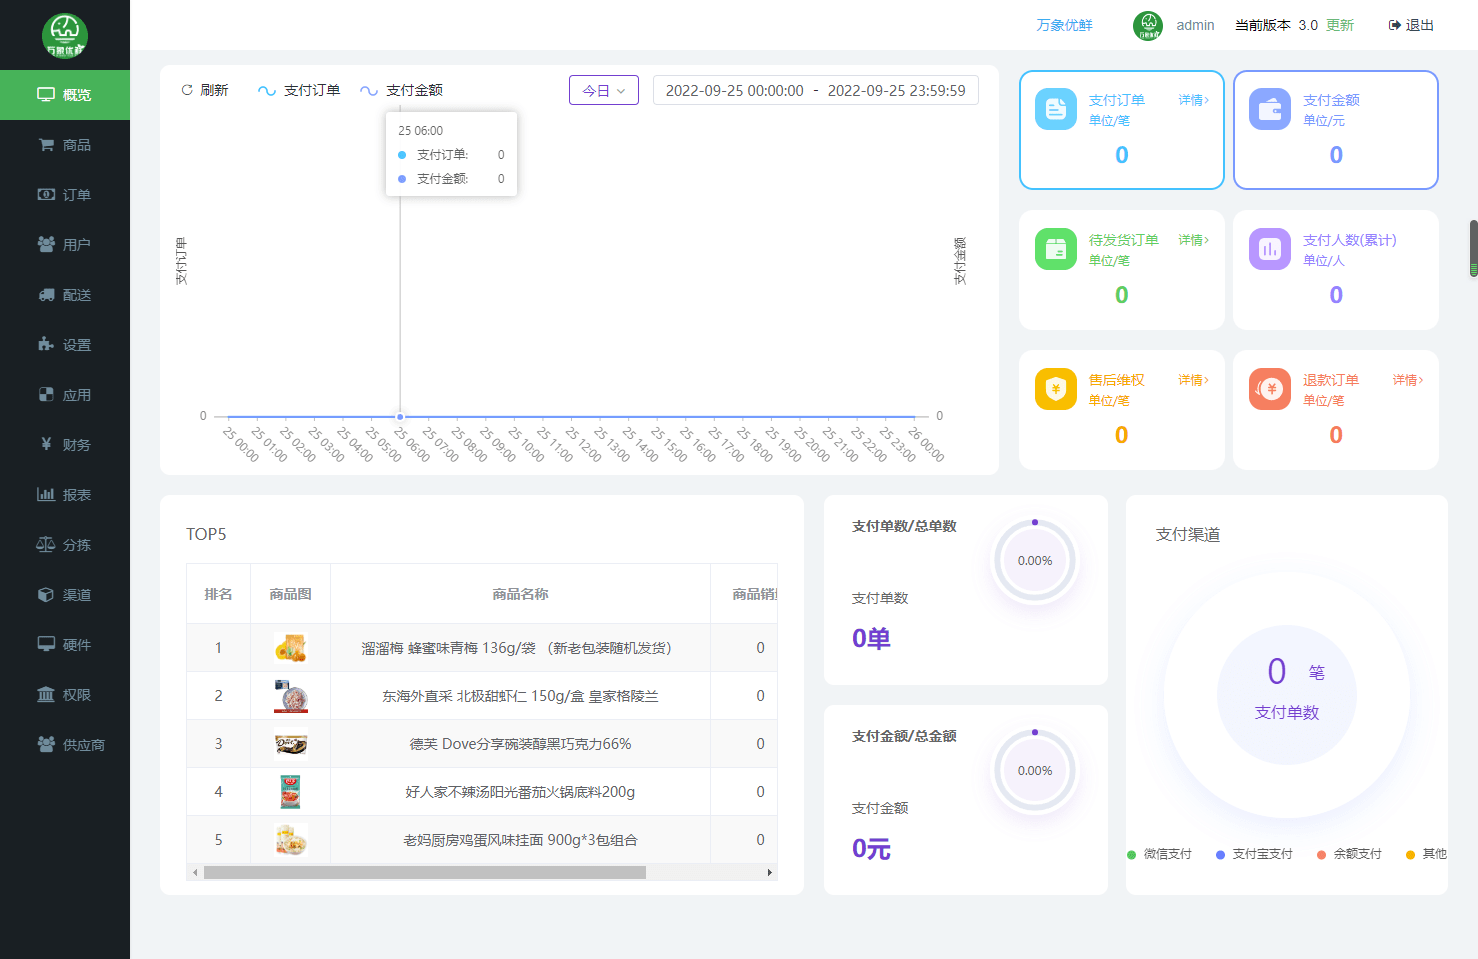Click the blue document icon for 支付订单
Viewport: 1478px width, 959px height.
[x=1055, y=110]
